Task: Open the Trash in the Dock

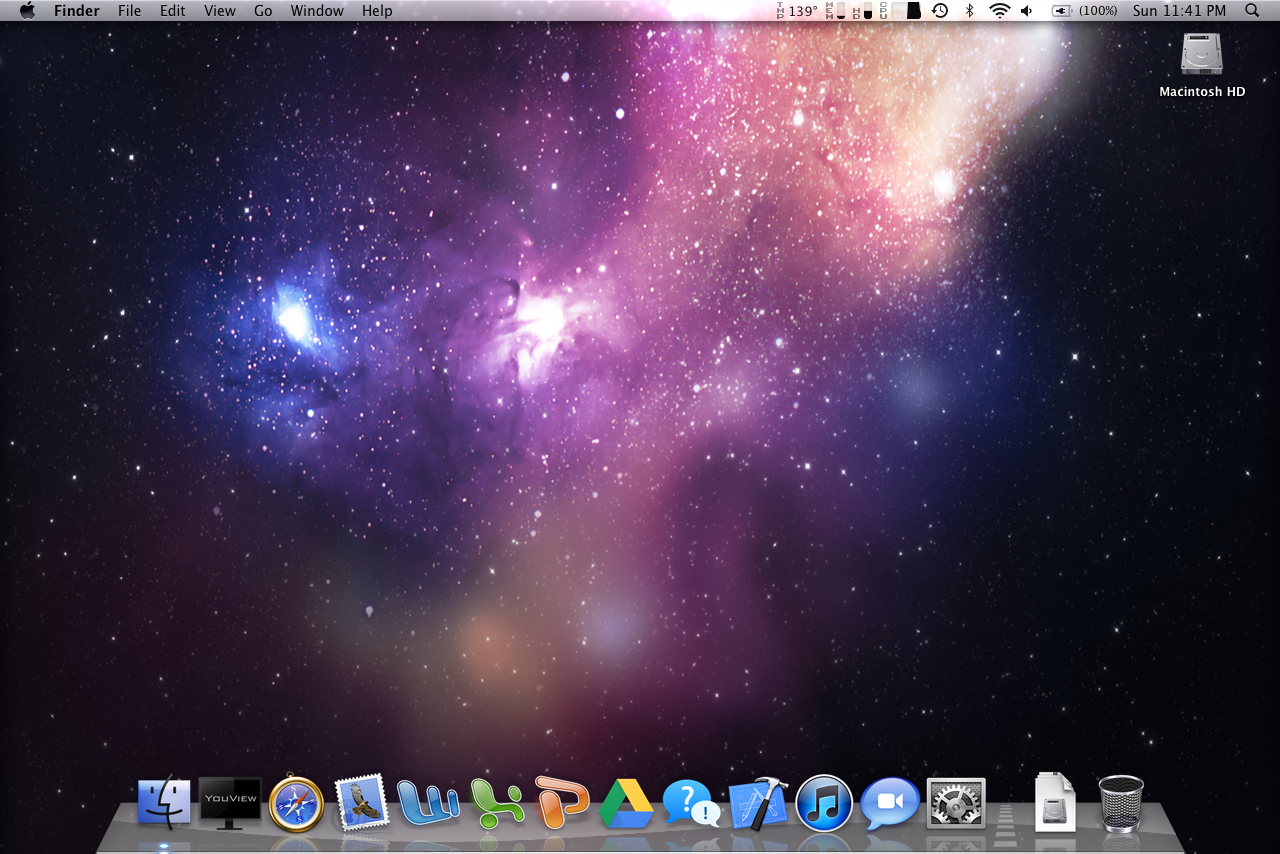Action: pos(1121,803)
